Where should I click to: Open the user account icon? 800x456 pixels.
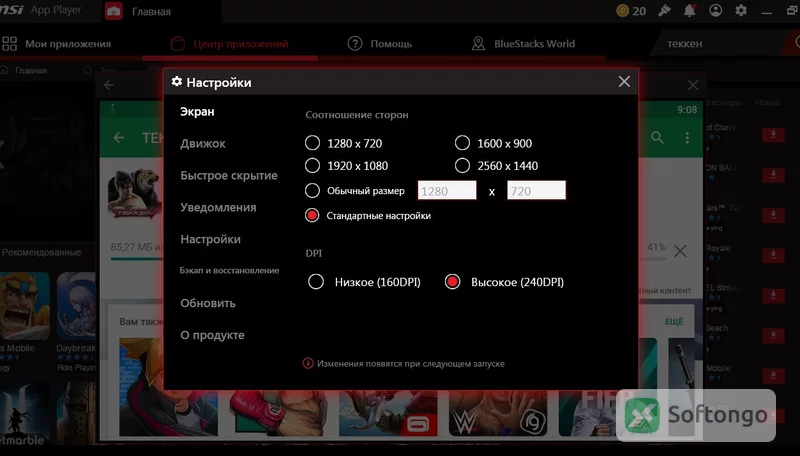[x=715, y=10]
